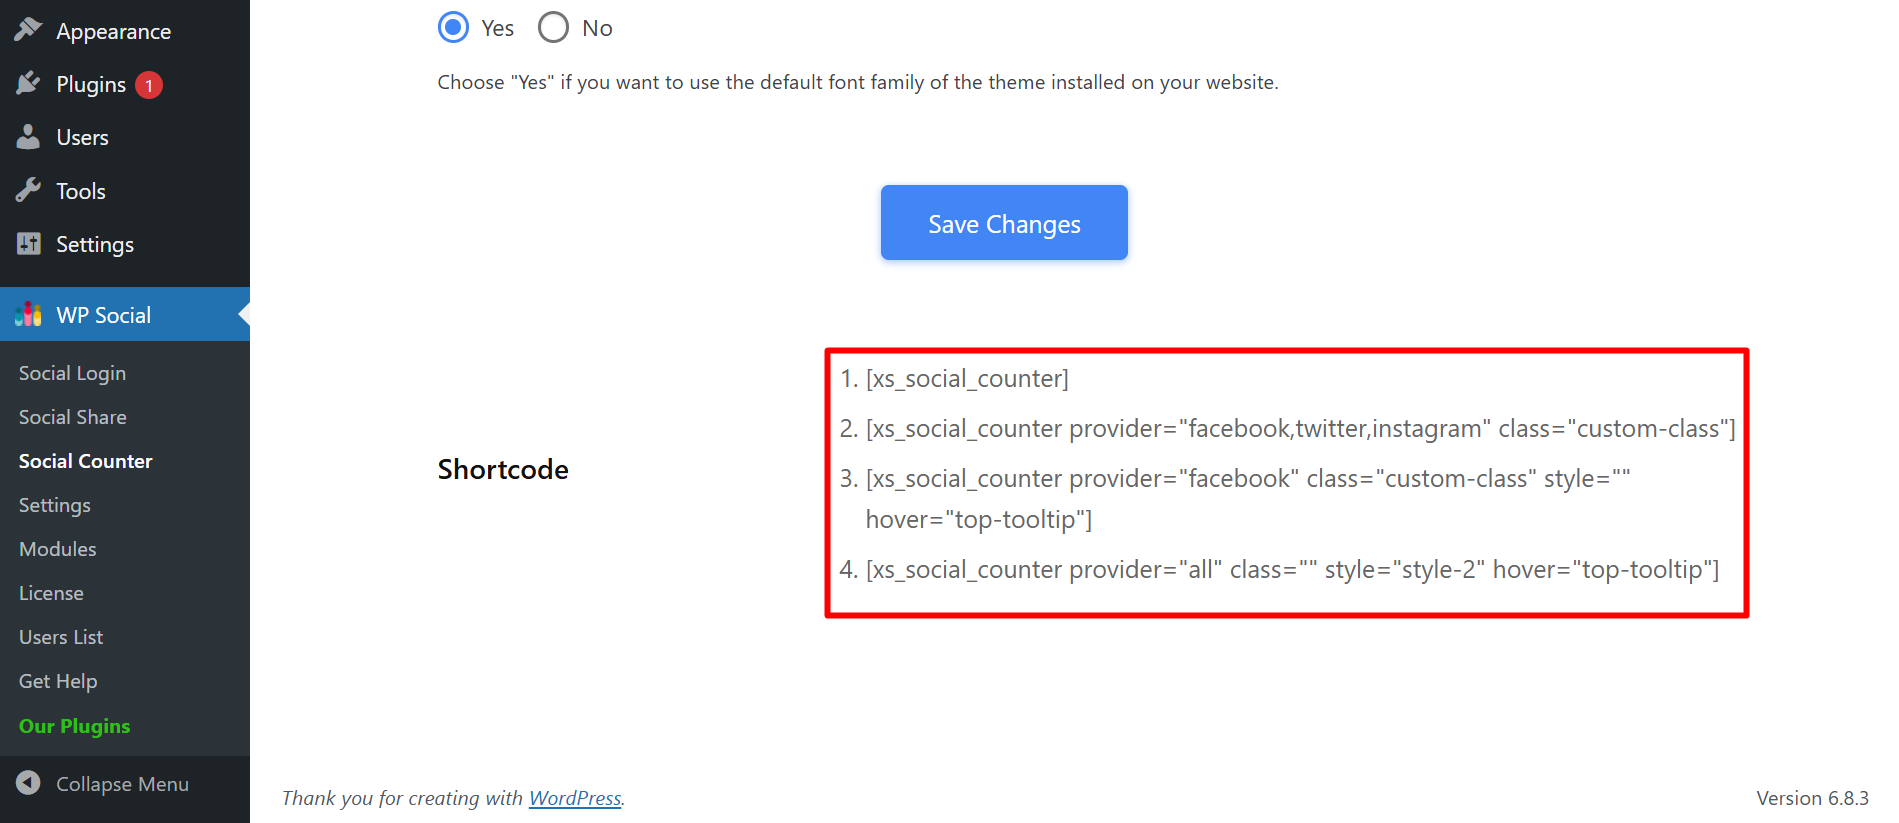Viewport: 1899px width, 823px height.
Task: Open the WordPress footer link
Action: click(x=575, y=798)
